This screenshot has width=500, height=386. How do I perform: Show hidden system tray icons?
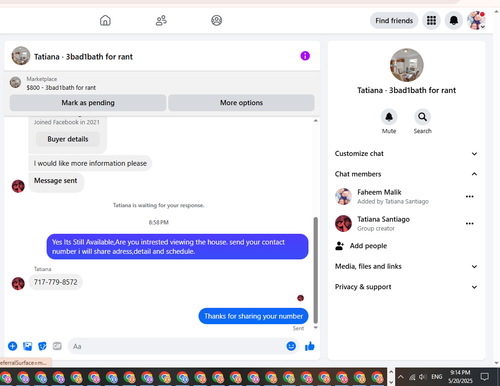click(x=401, y=377)
